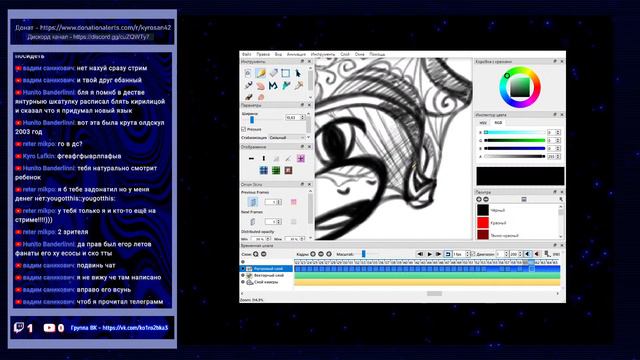640x360 pixels.
Task: Choose the rectangular Select tool
Action: pos(285,73)
